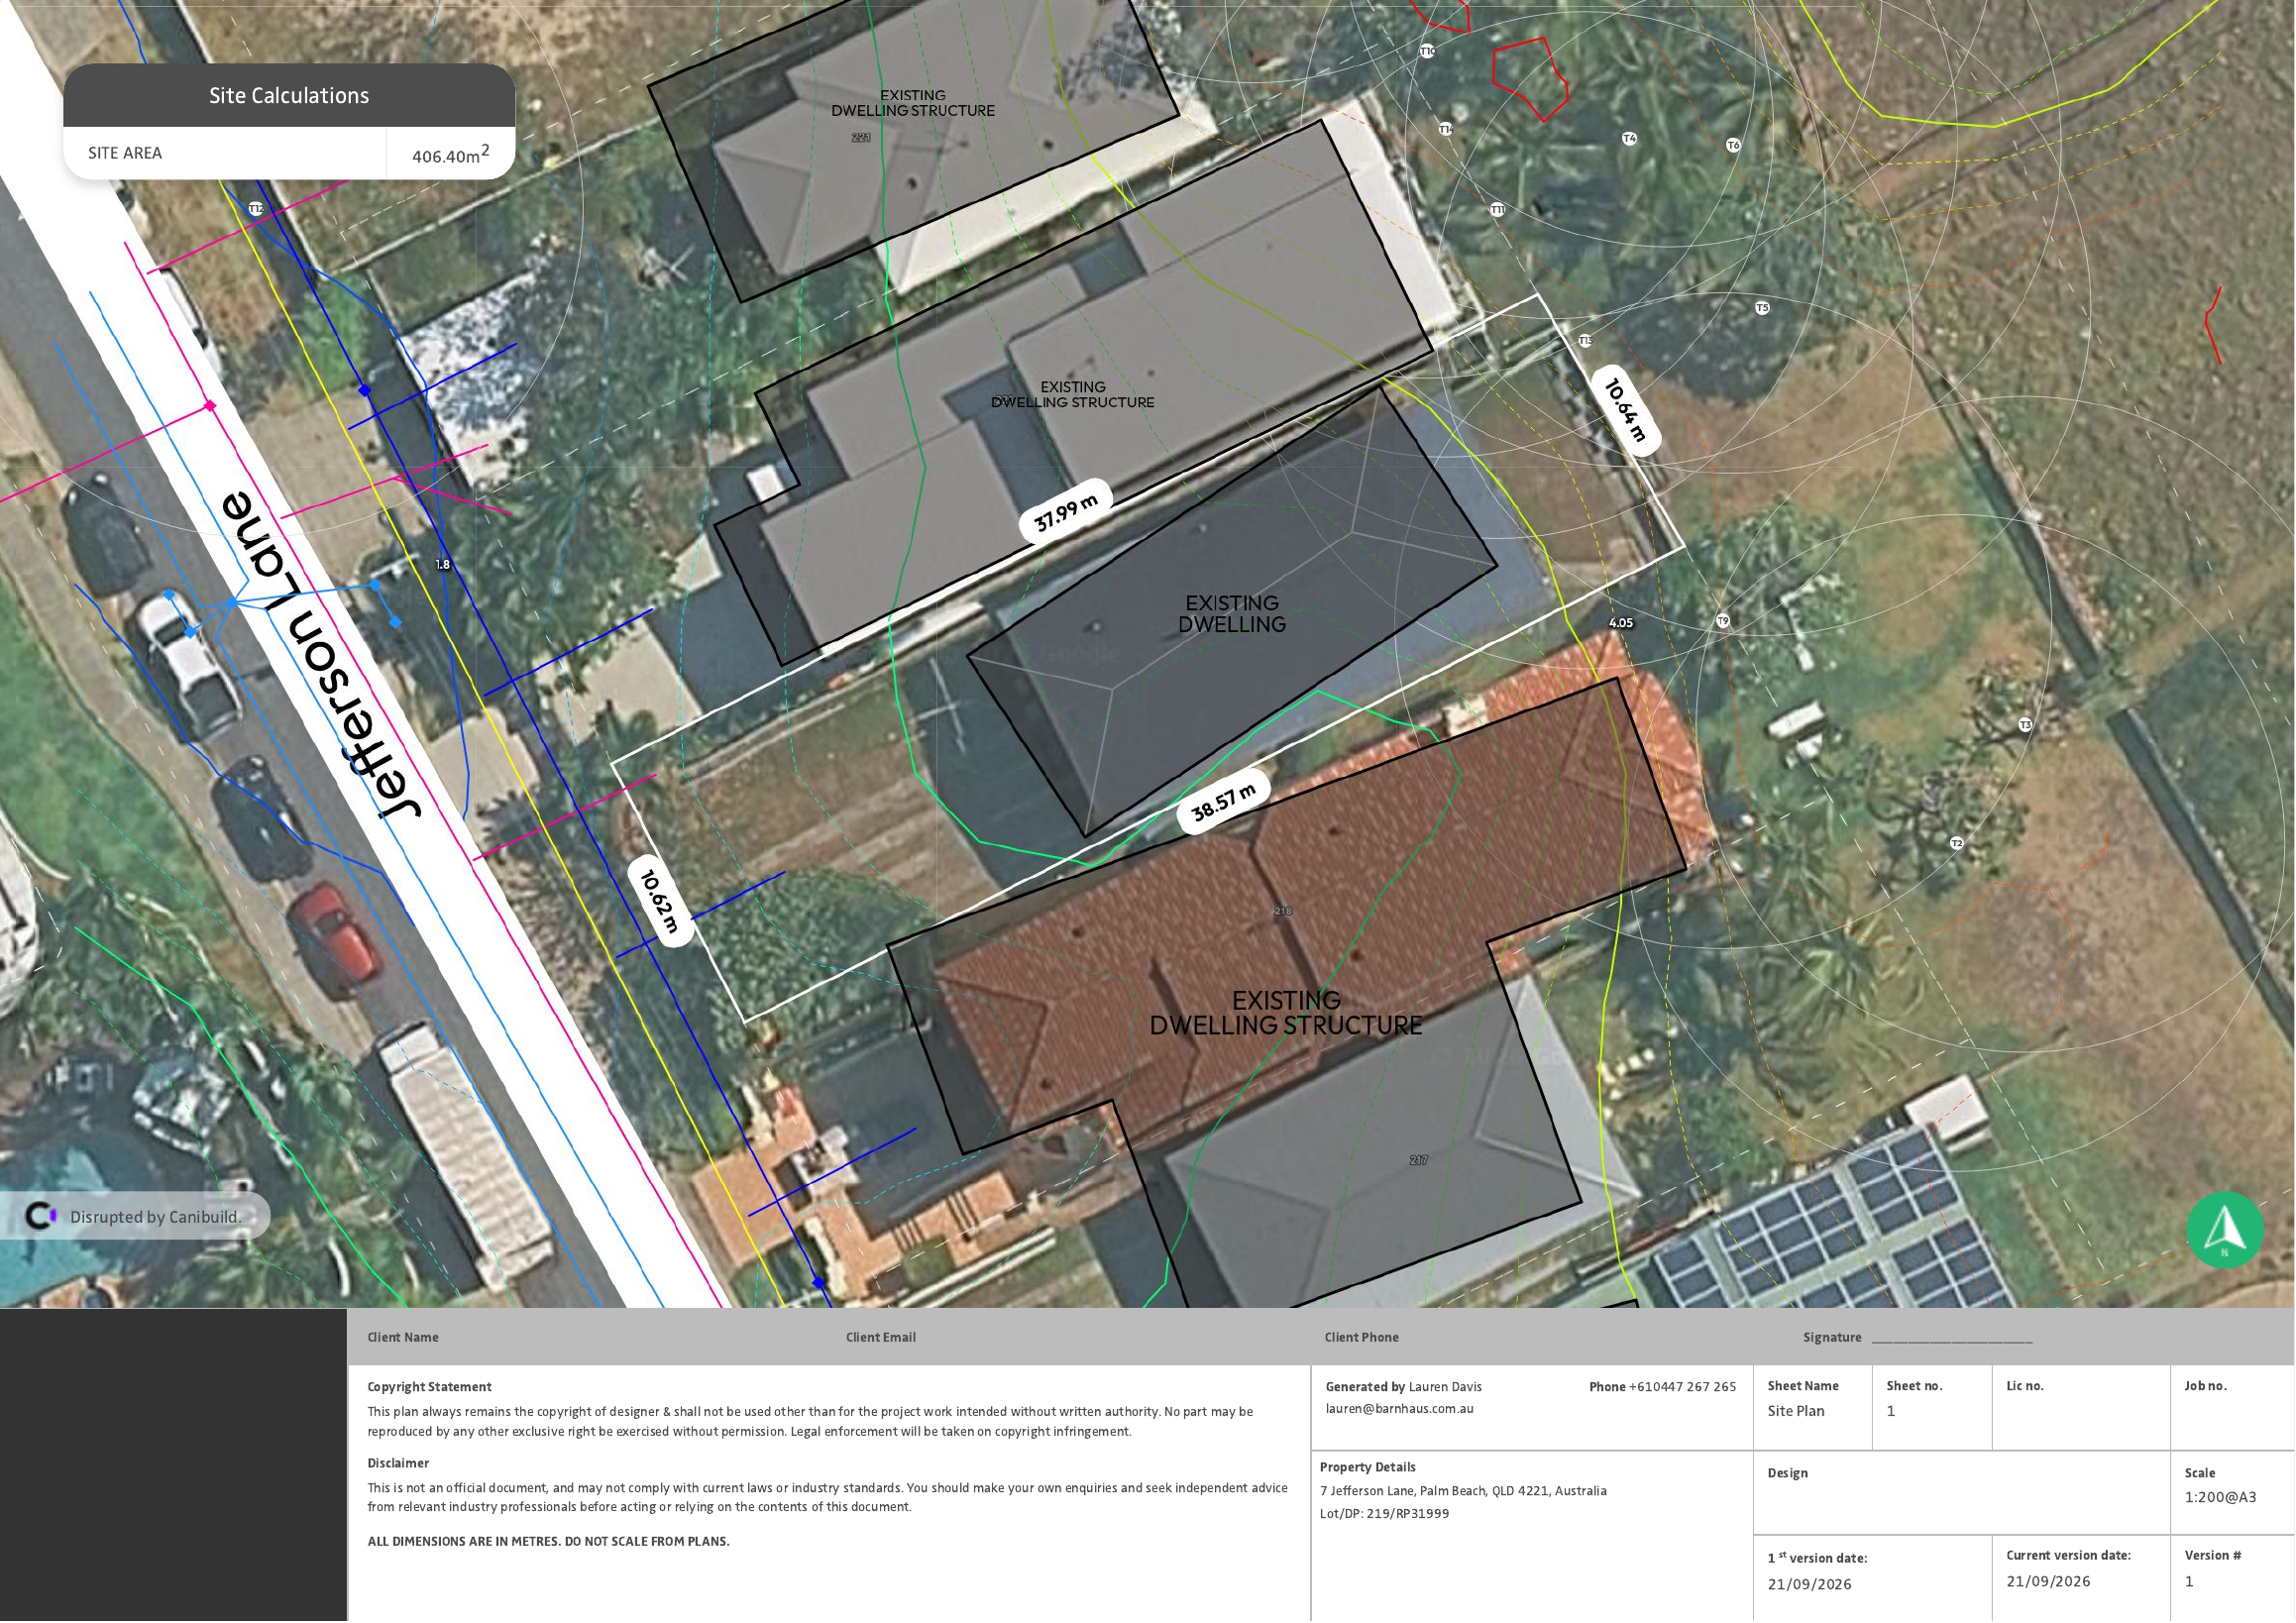Viewport: 2296px width, 1623px height.
Task: Click the EXISTING DWELLING label on dark roof
Action: click(1232, 614)
